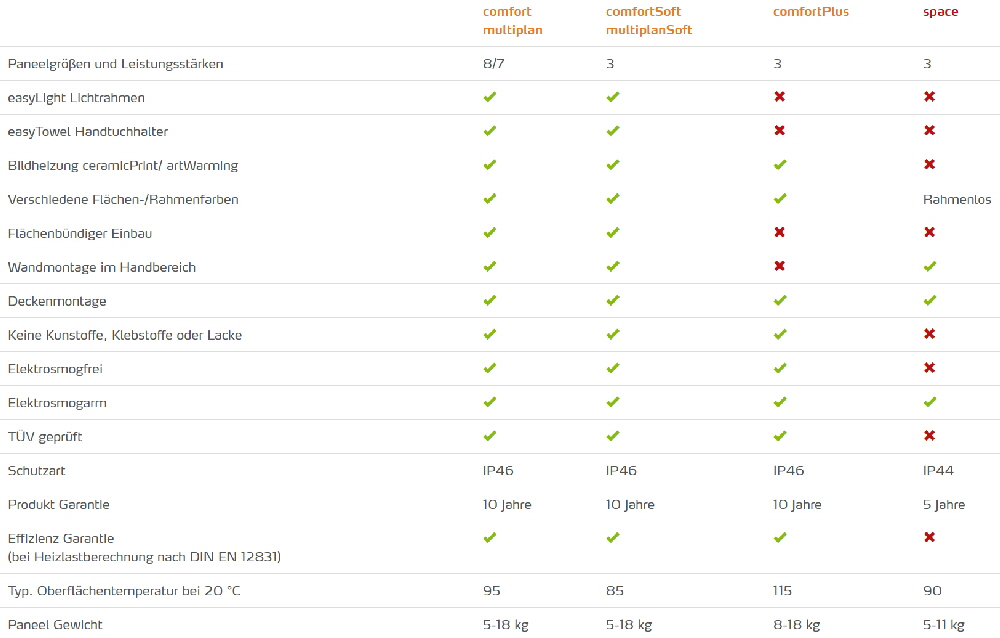Click the comfort multiplan column header
The width and height of the screenshot is (1000, 638).
pyautogui.click(x=512, y=21)
